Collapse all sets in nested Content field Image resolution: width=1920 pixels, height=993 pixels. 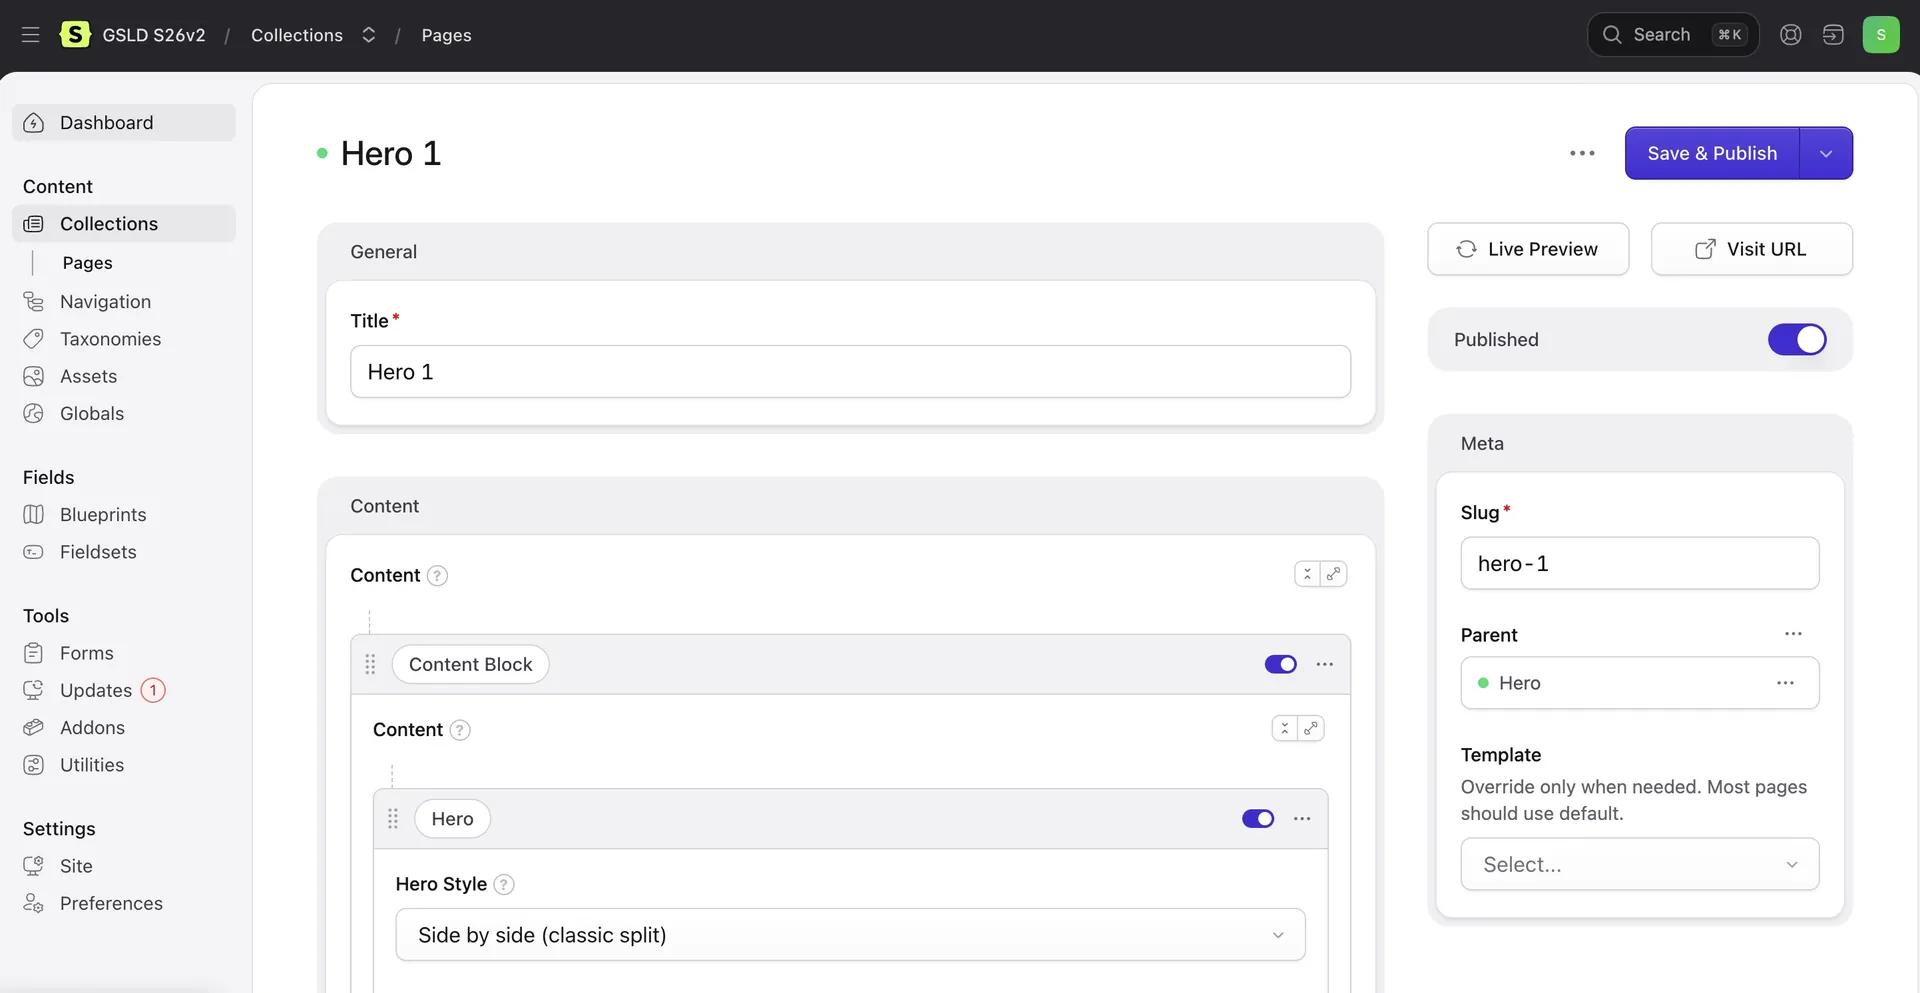click(1284, 728)
